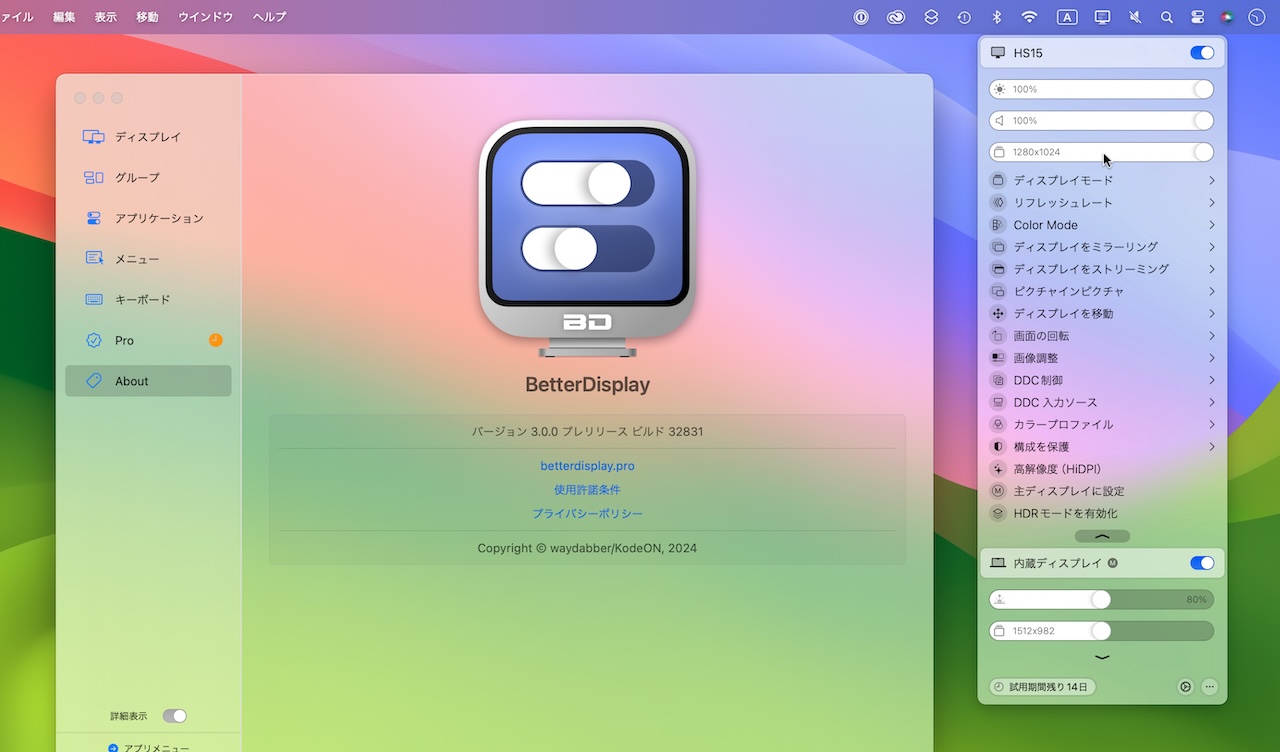Click the play circle button in popup footer
This screenshot has width=1280, height=752.
1185,687
